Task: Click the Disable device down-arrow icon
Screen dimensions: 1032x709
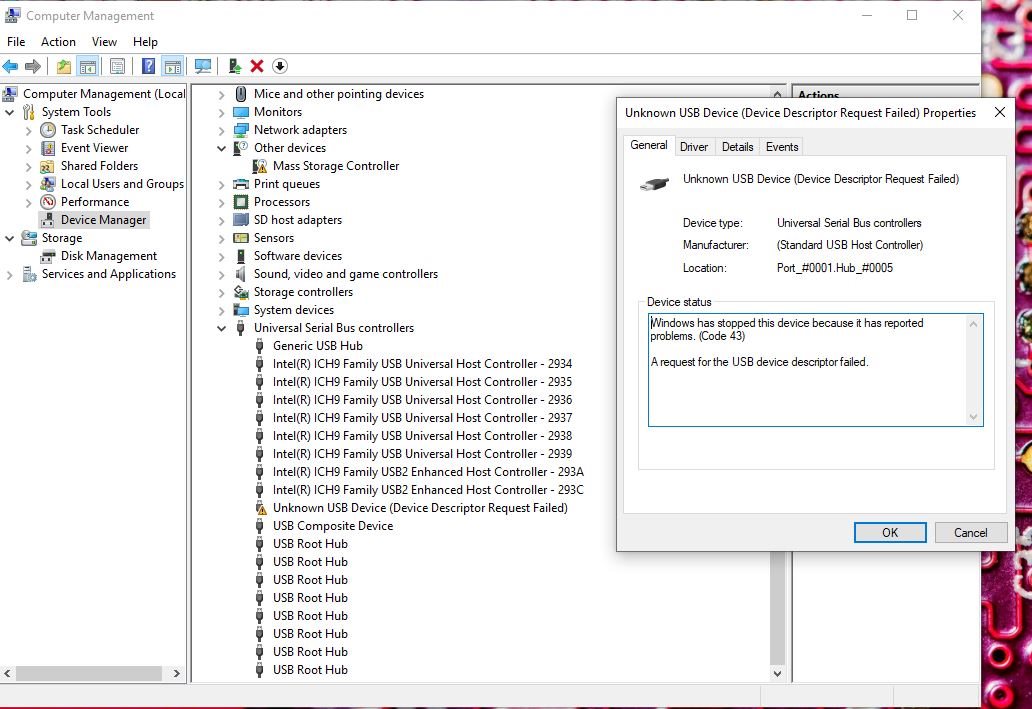Action: coord(280,66)
